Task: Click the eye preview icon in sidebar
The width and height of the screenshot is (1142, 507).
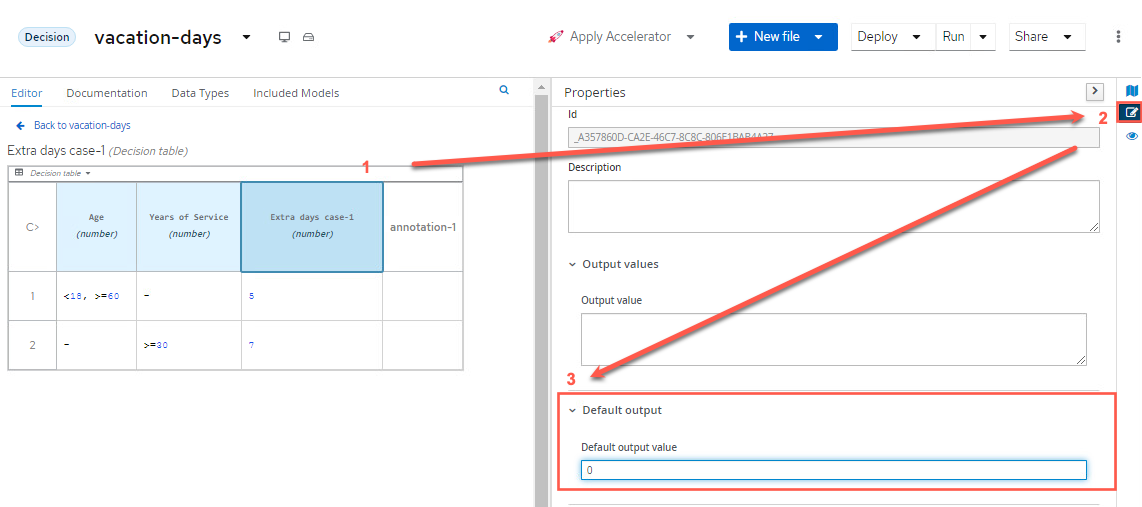Action: pos(1131,136)
